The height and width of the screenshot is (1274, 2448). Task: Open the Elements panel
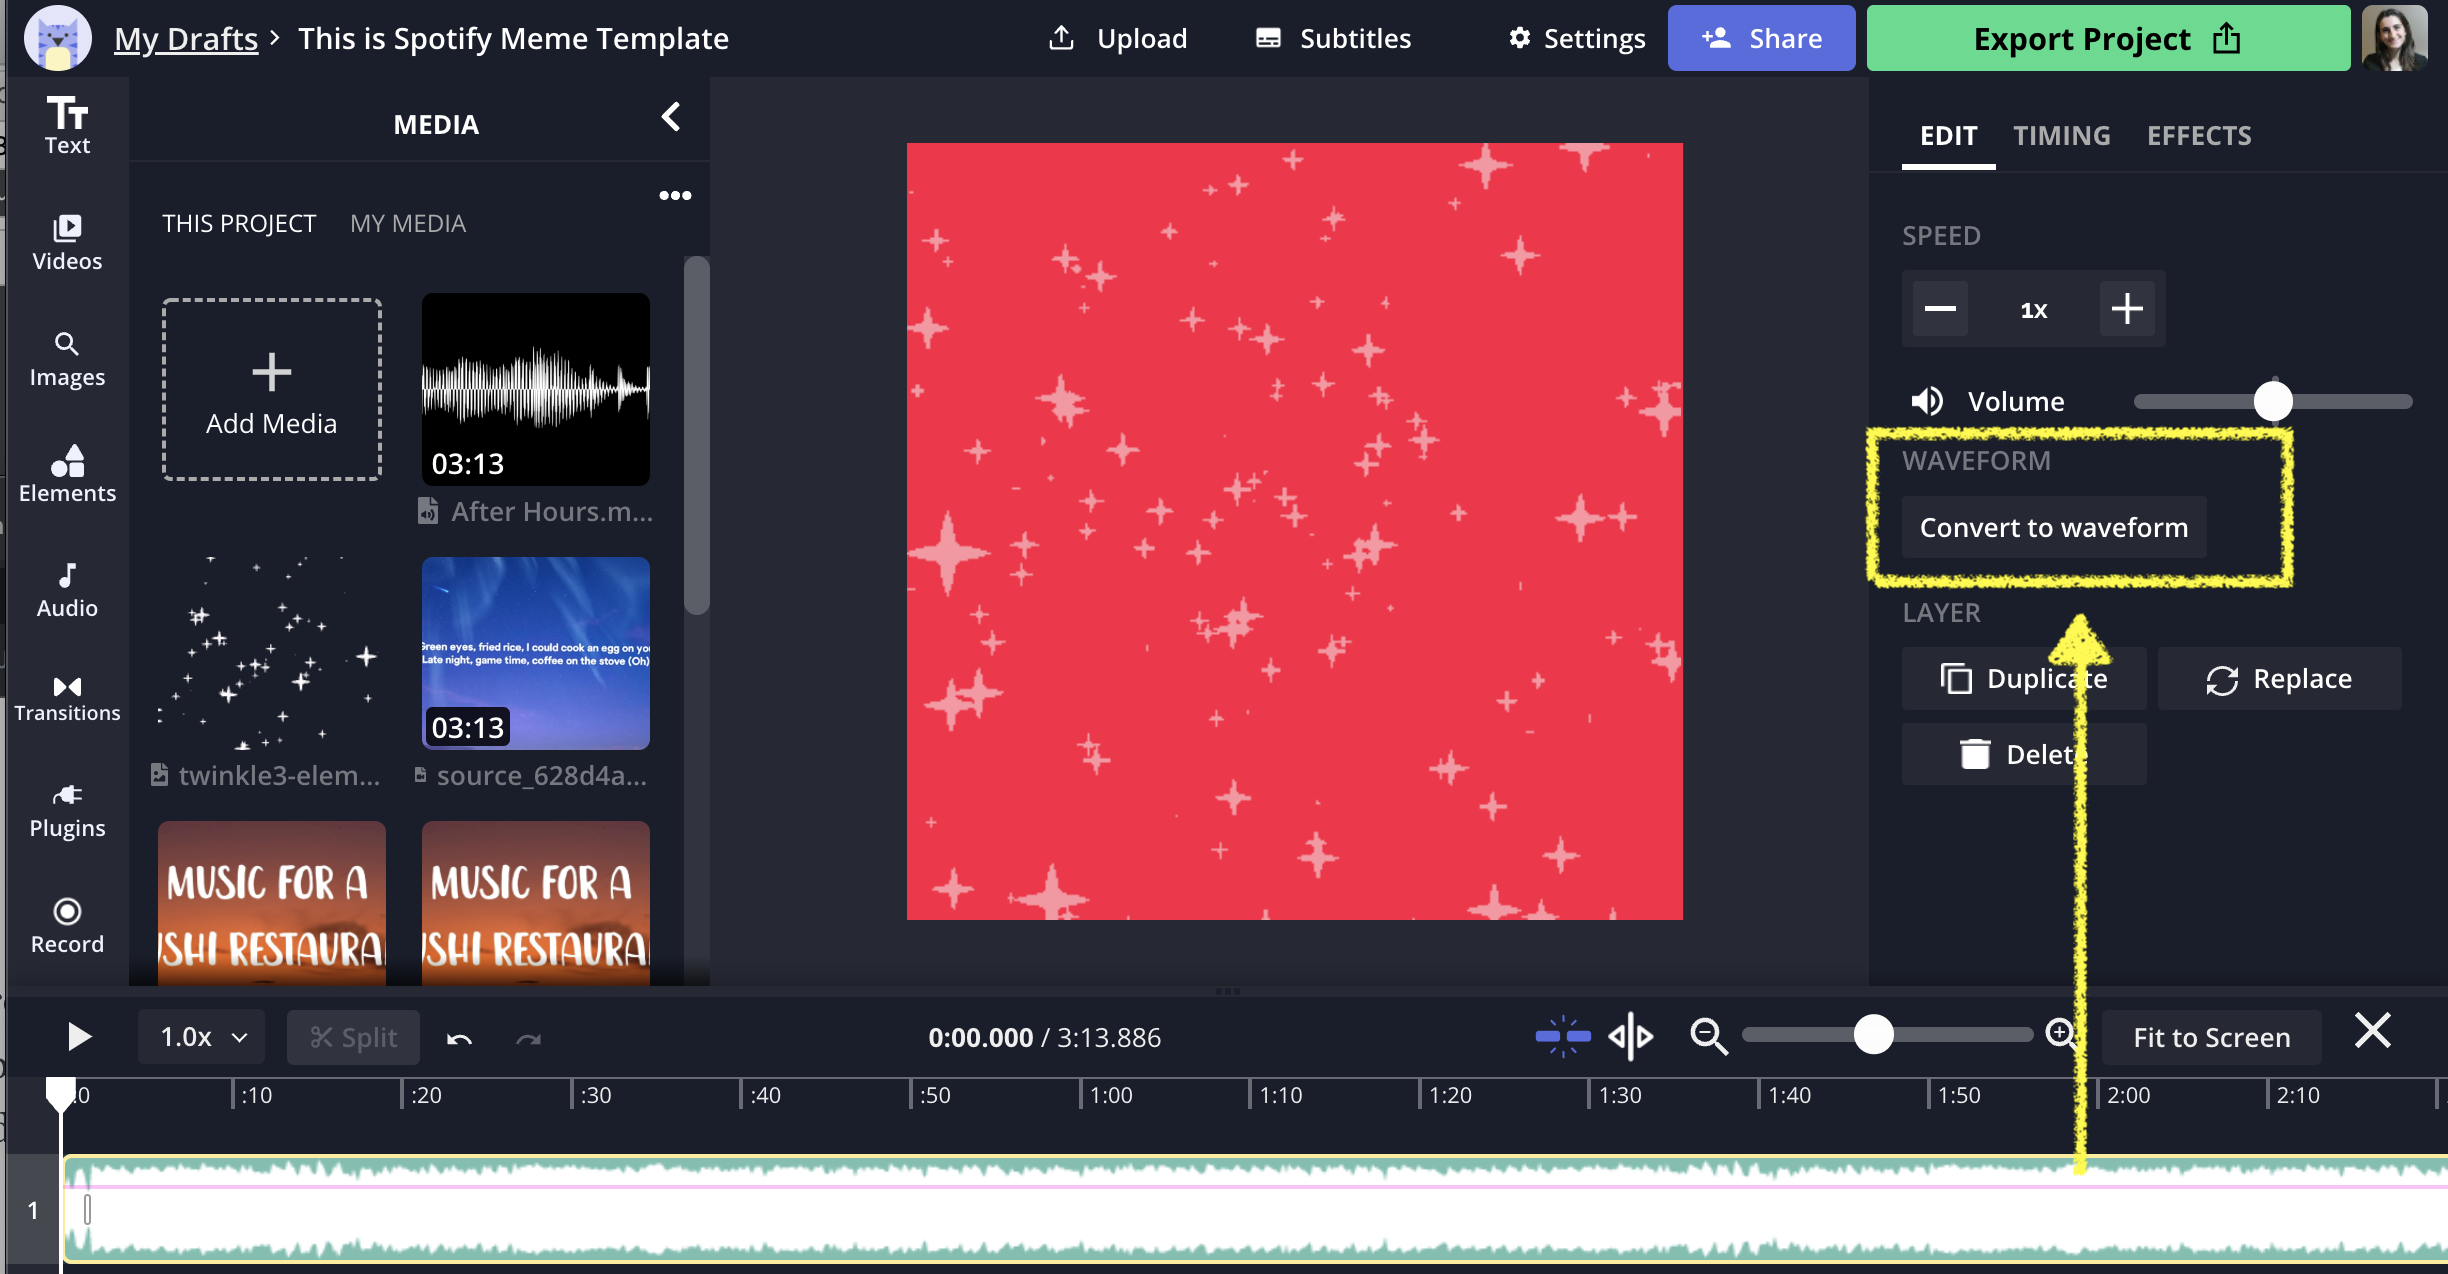[67, 474]
